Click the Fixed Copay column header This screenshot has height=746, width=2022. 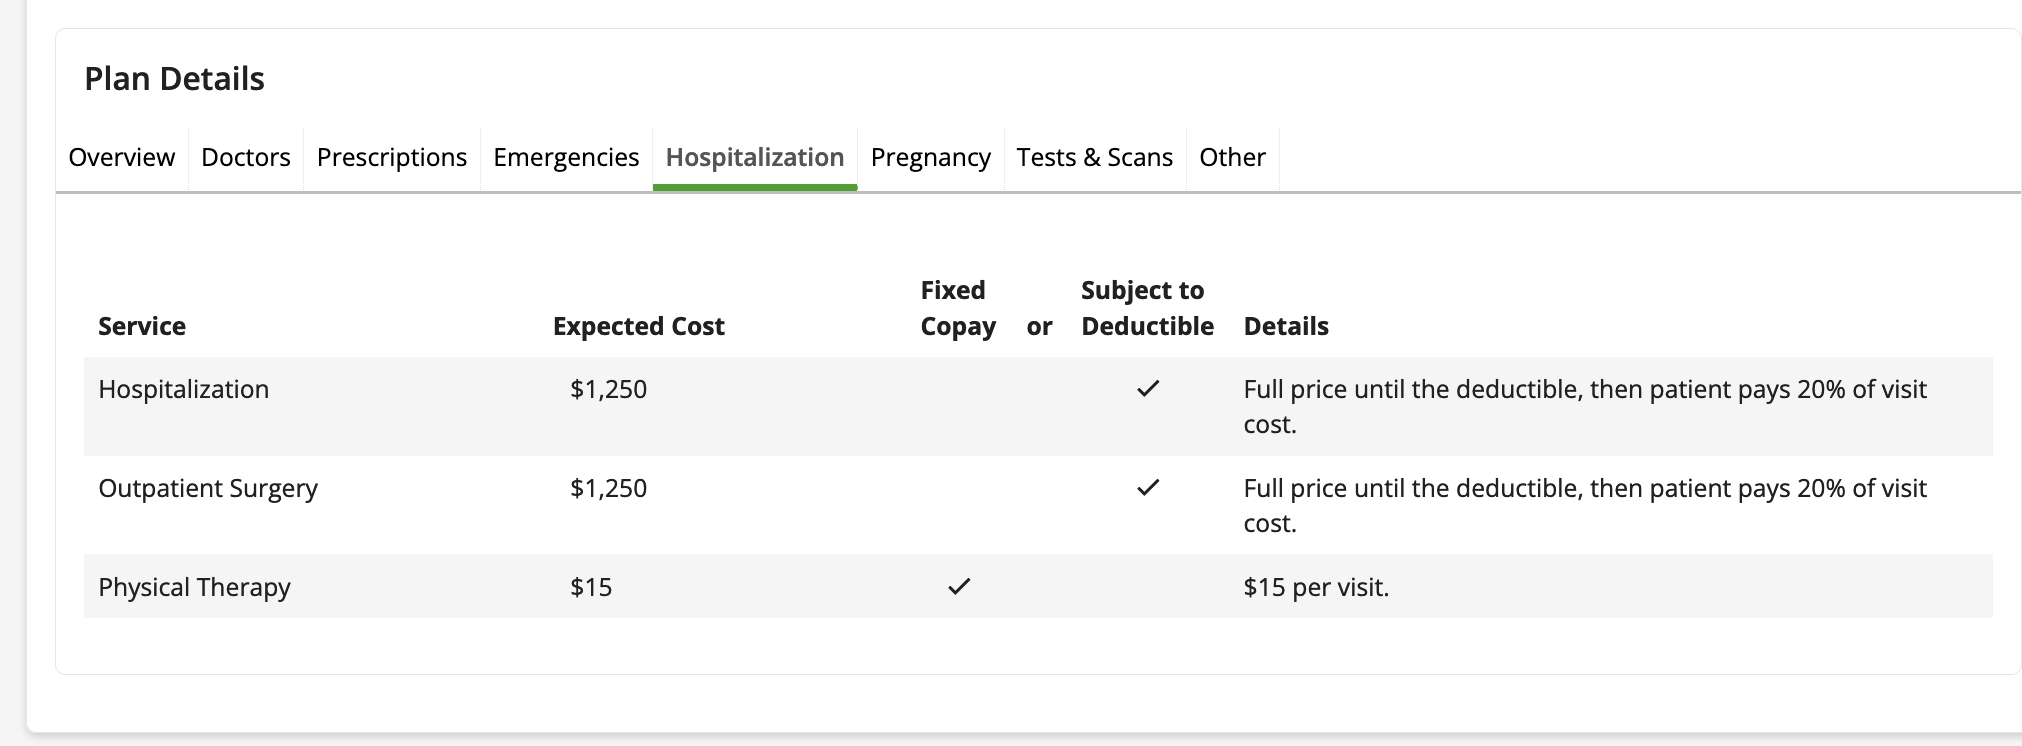[957, 309]
